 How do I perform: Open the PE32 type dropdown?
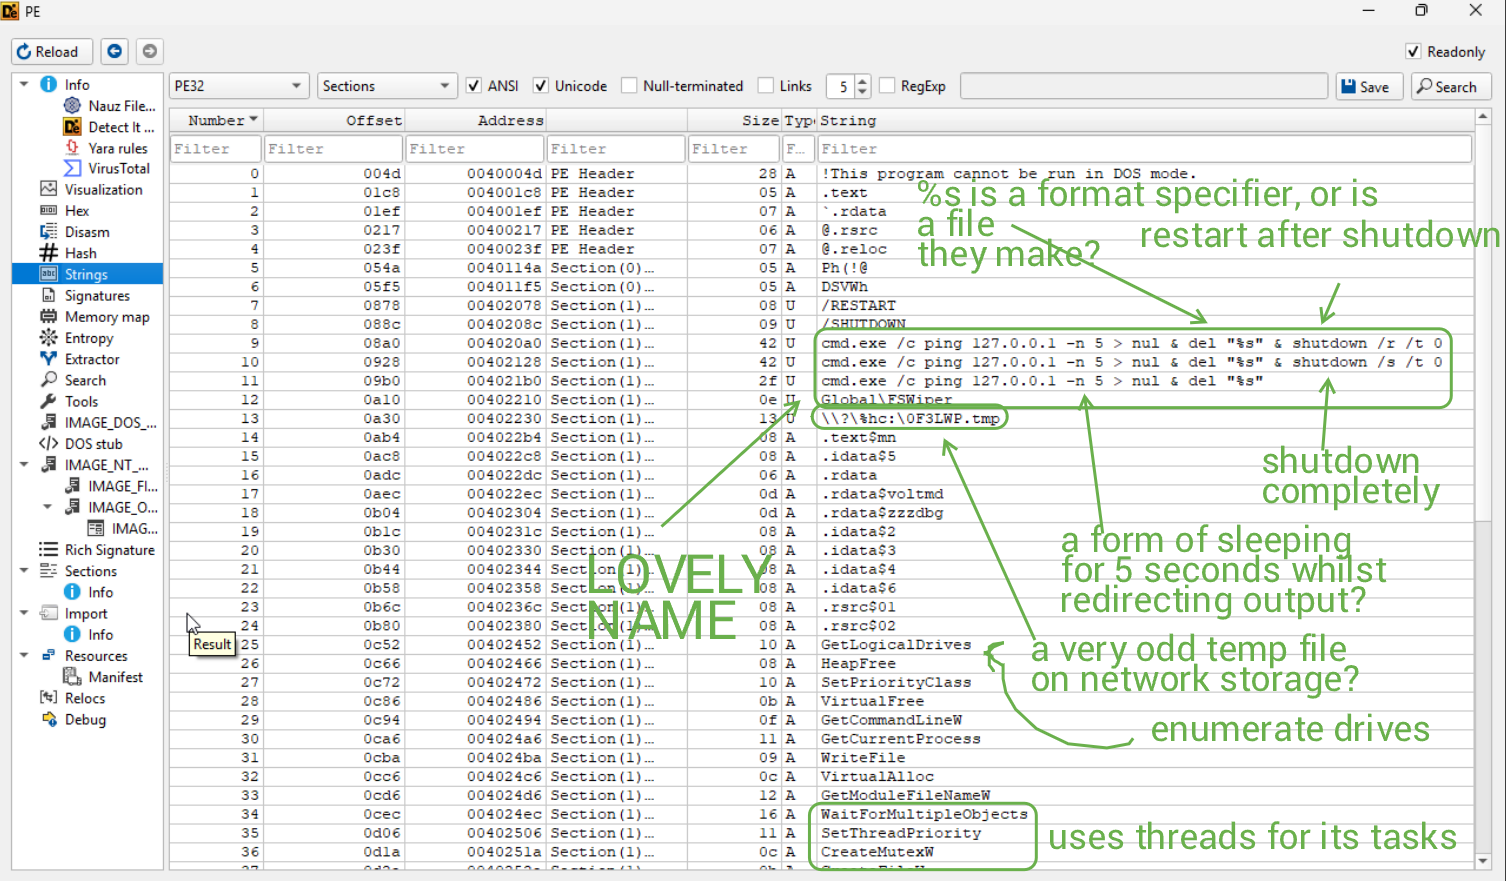(x=237, y=86)
